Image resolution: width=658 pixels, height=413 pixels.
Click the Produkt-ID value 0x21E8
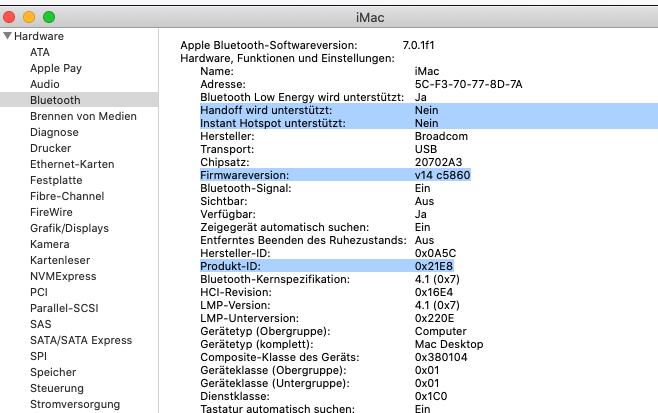tap(433, 266)
